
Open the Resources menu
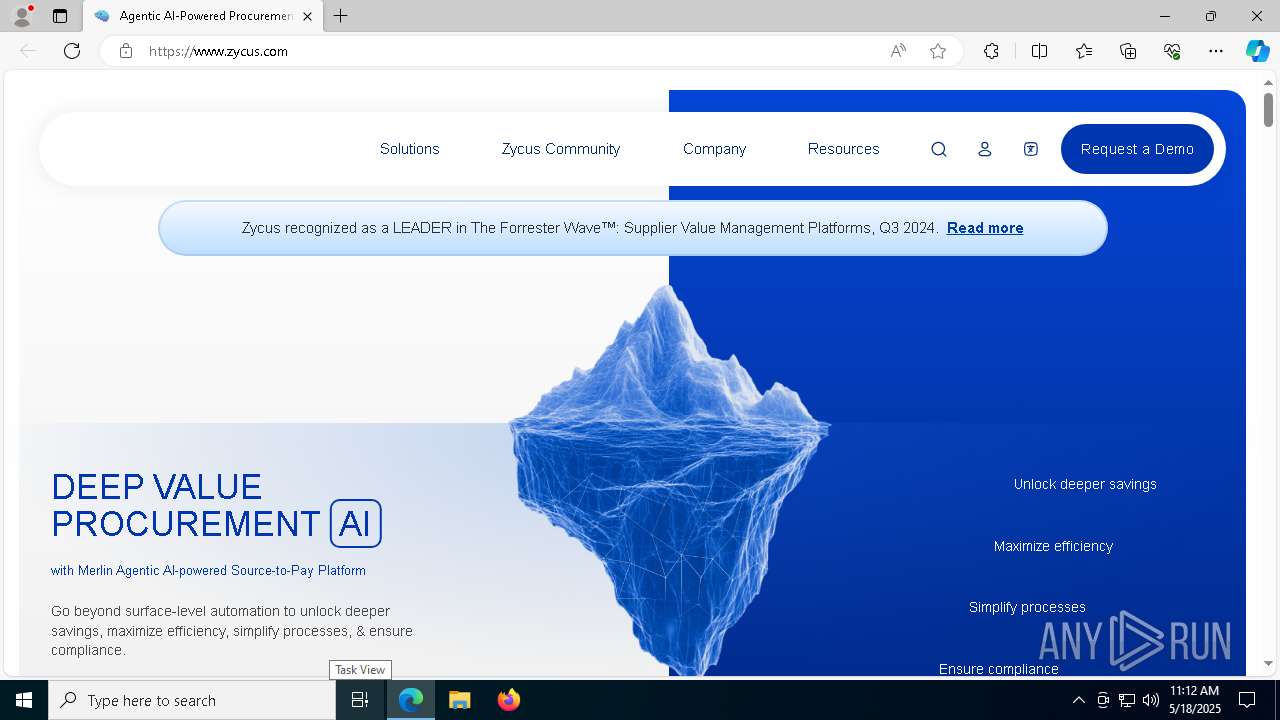point(843,149)
